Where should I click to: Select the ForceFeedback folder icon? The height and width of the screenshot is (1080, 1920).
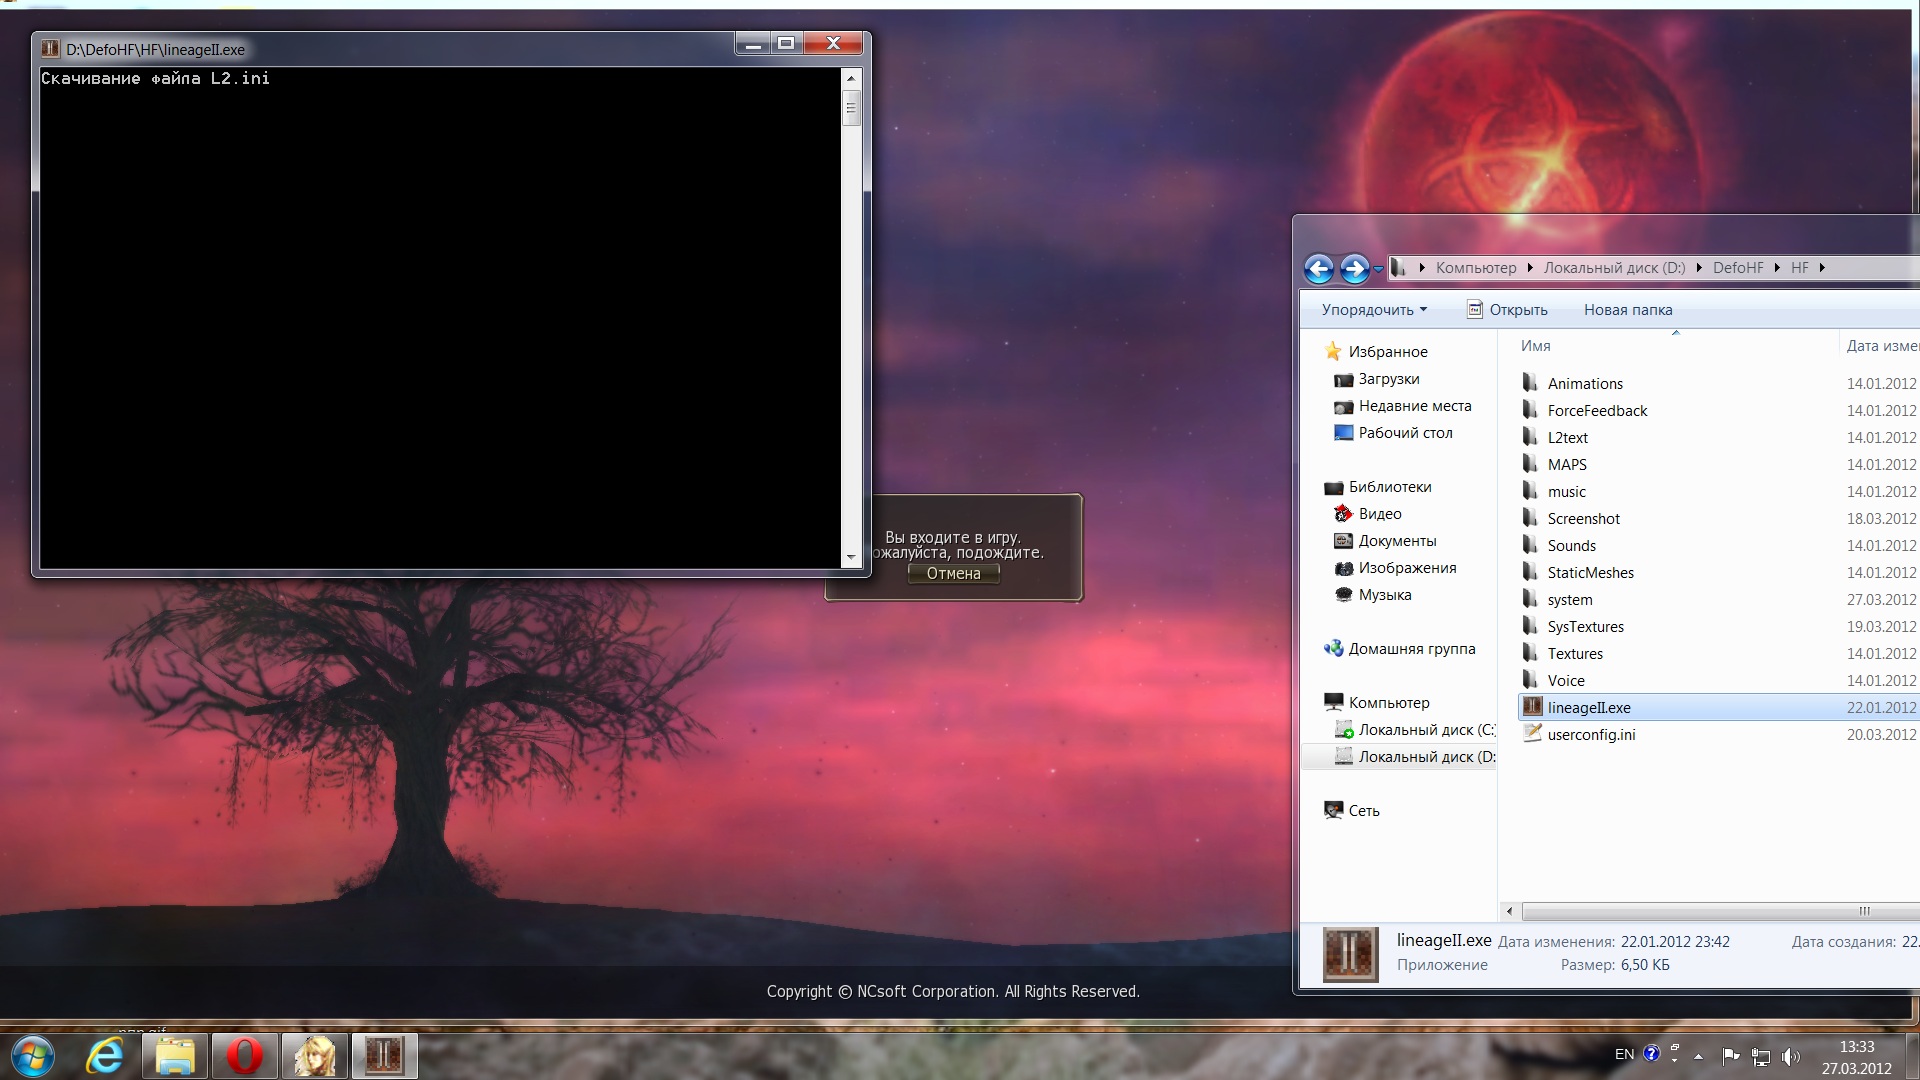click(x=1530, y=410)
